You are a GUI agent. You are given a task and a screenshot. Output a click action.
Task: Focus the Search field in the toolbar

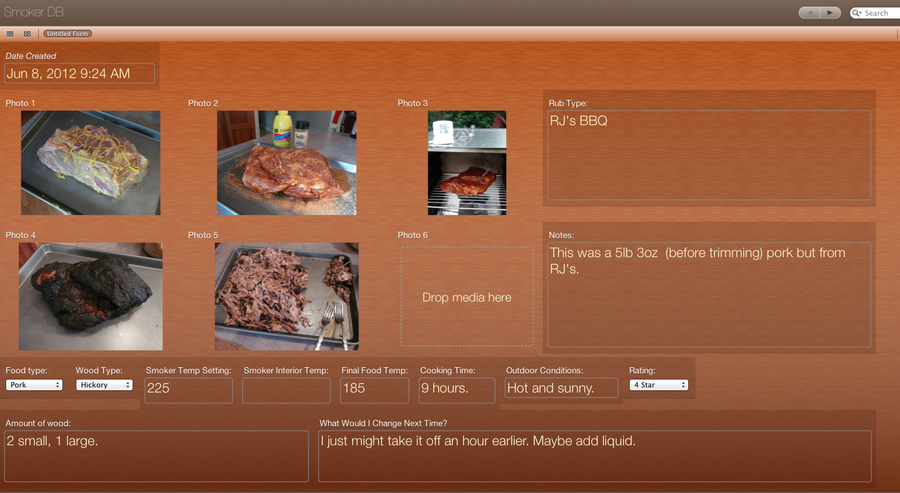(x=877, y=13)
